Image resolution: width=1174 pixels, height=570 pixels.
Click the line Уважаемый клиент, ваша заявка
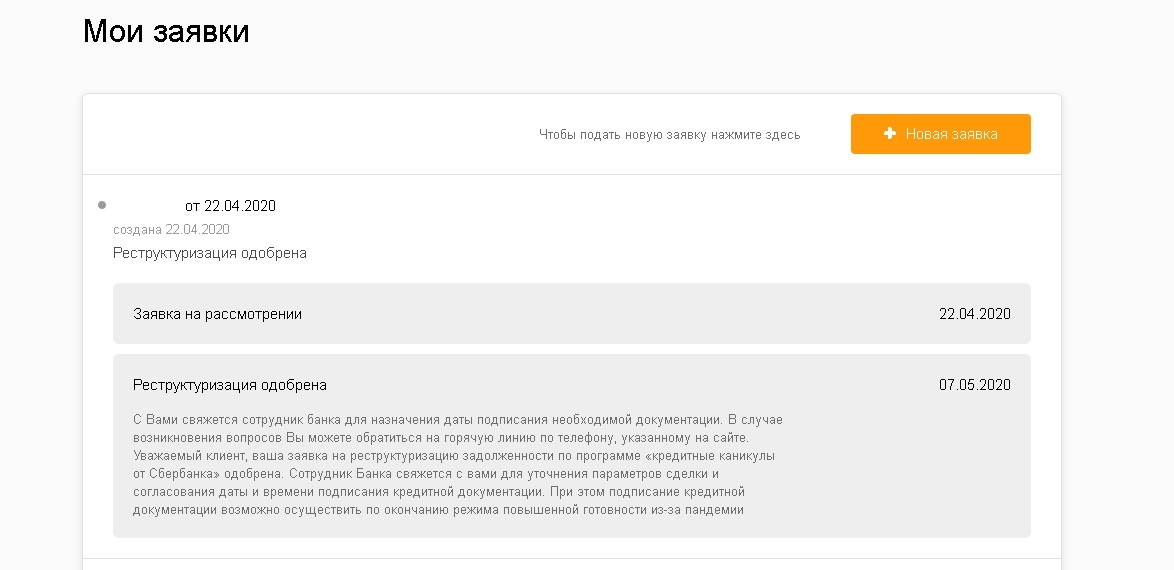click(x=454, y=455)
